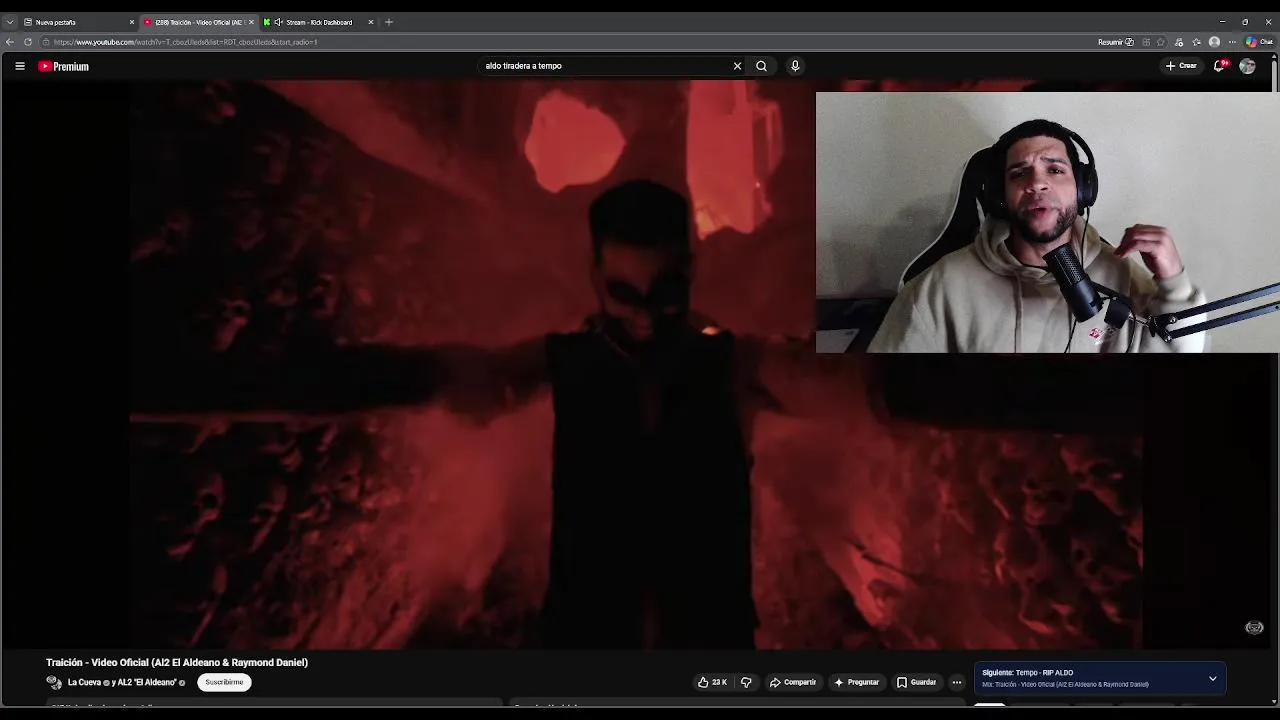Open browser profile icon
1280x720 pixels.
coord(1214,42)
